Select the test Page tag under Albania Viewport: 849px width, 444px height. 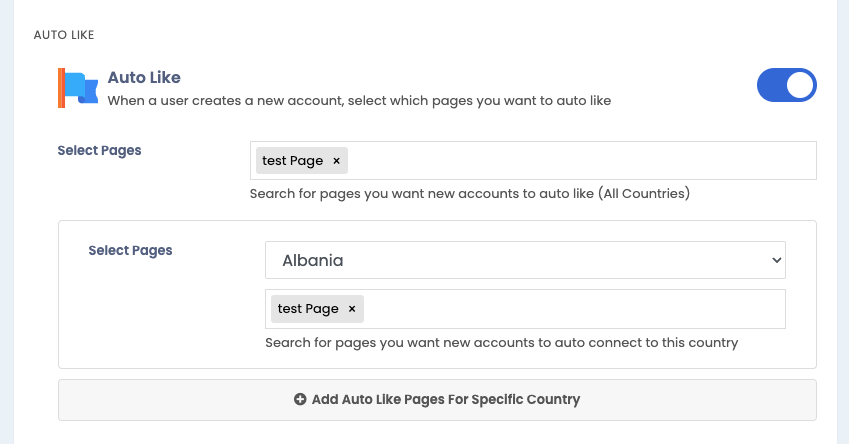(308, 309)
